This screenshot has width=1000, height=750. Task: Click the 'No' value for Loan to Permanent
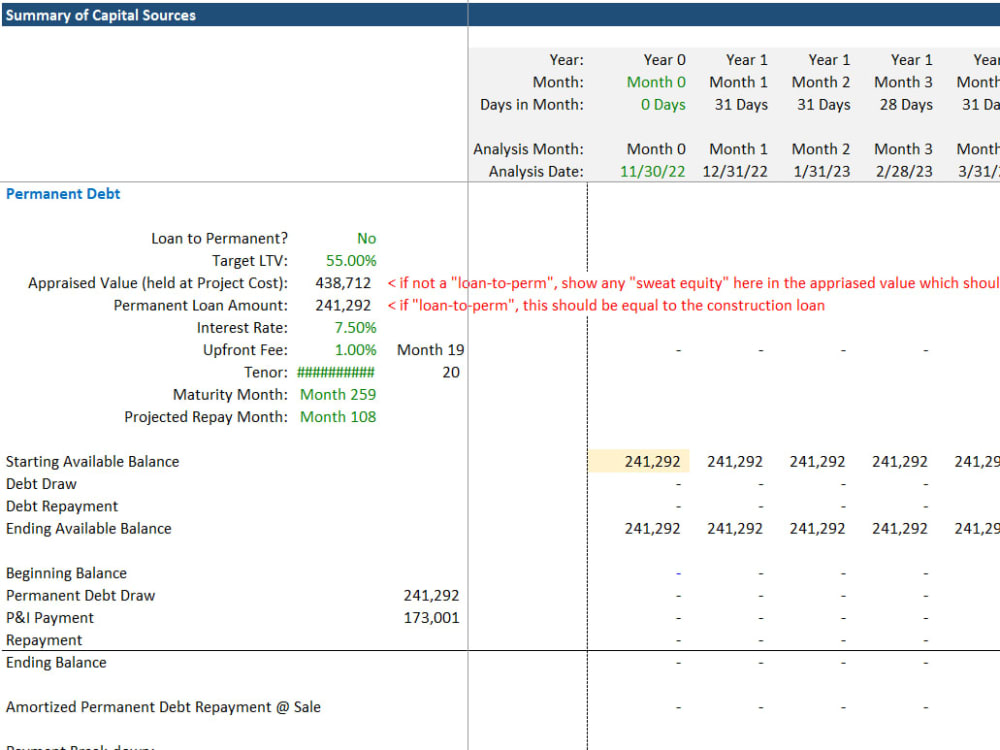click(x=366, y=238)
